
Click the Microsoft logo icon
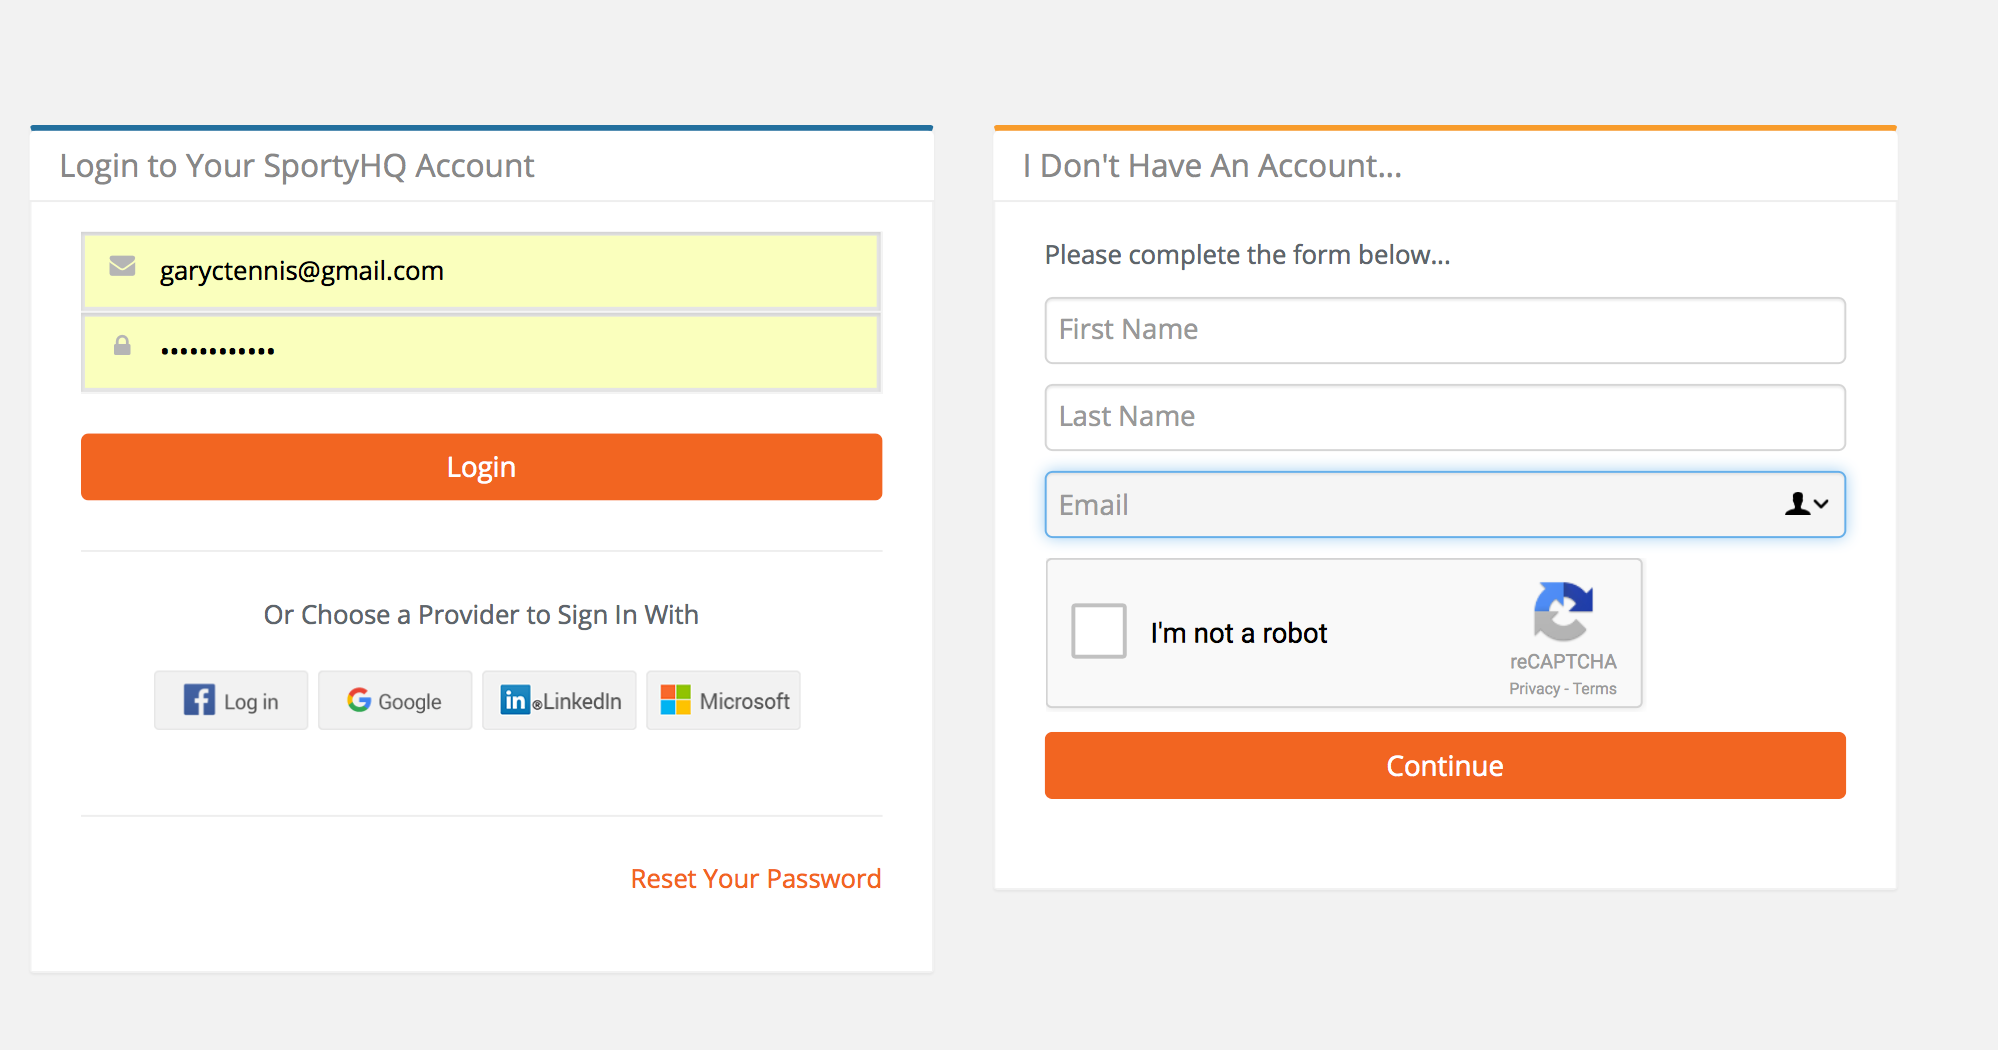point(676,700)
